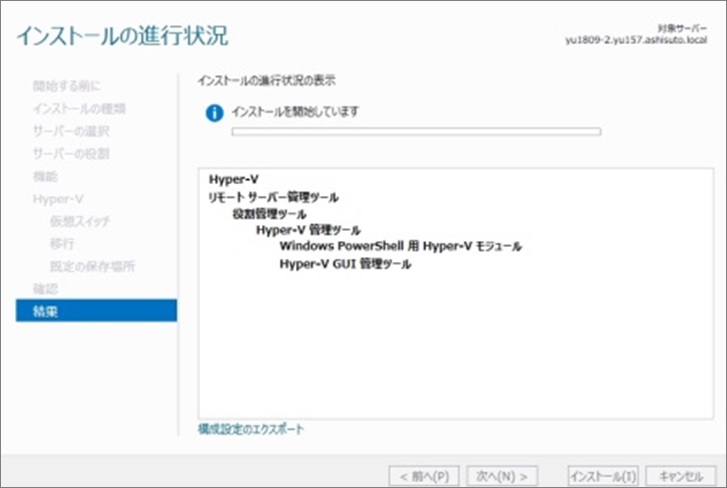Select Hyper-V item in results list
This screenshot has height=488, width=727.
[234, 179]
